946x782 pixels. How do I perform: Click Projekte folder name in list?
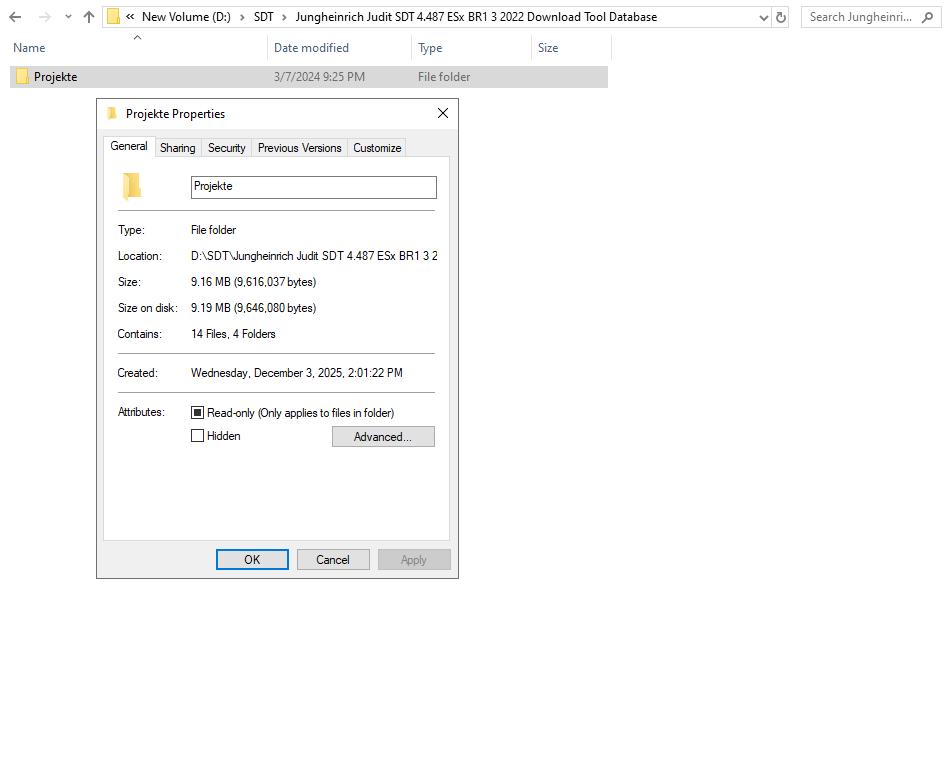pyautogui.click(x=56, y=77)
